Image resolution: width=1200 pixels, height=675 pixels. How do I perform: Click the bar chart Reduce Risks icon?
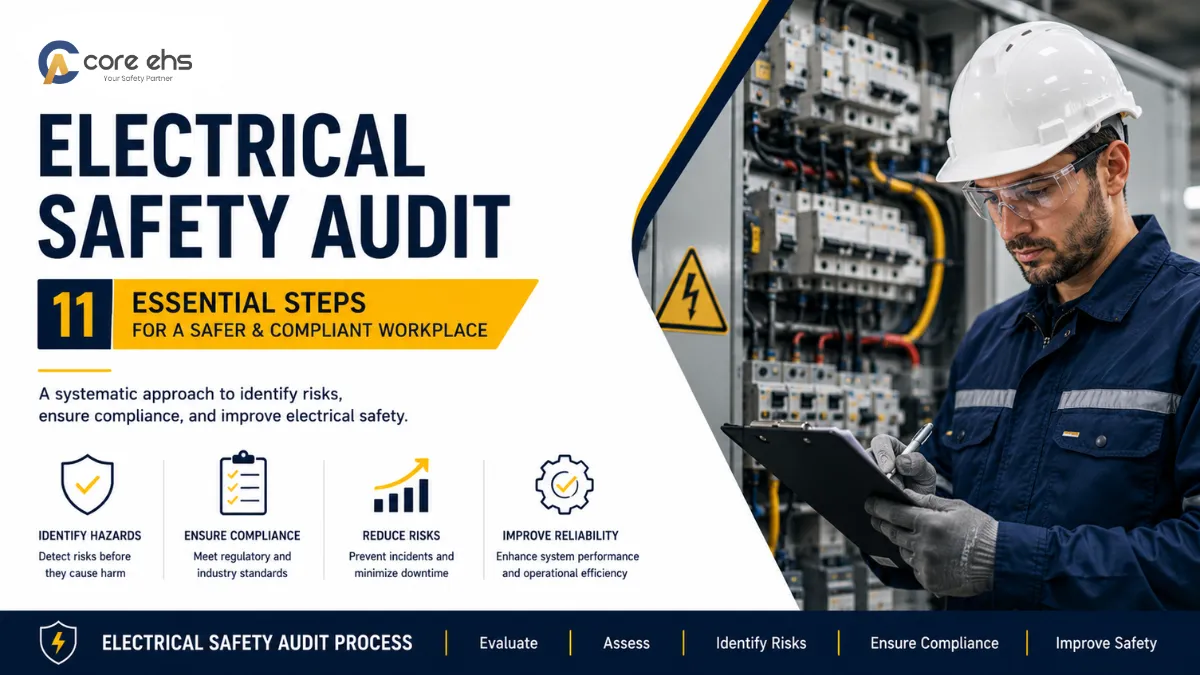pos(401,486)
